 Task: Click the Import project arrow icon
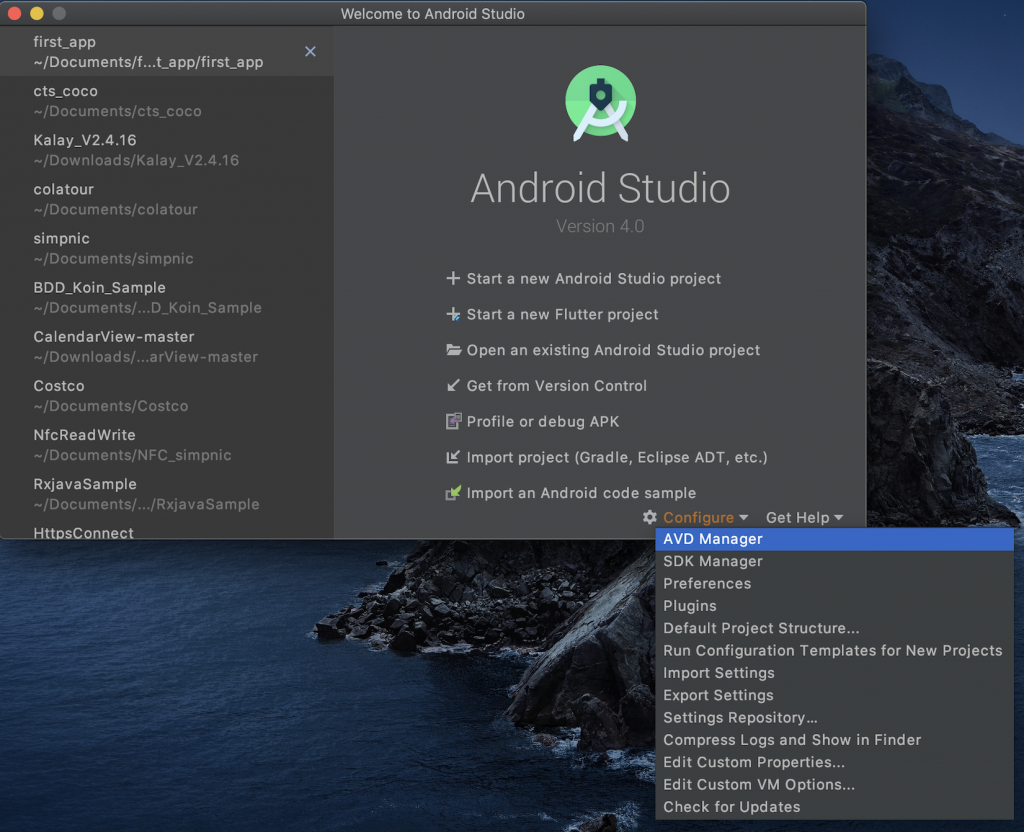point(453,456)
